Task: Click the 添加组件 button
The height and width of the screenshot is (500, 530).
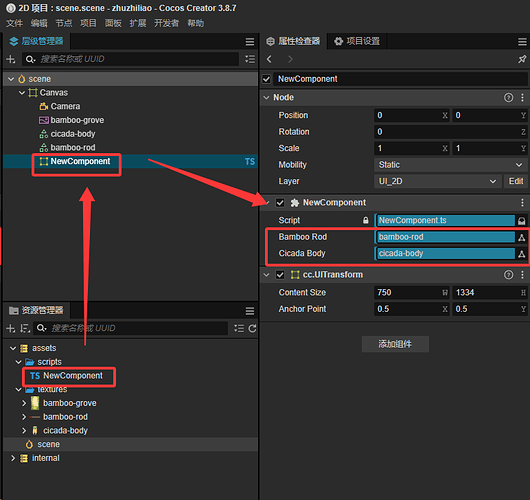Action: coord(395,344)
